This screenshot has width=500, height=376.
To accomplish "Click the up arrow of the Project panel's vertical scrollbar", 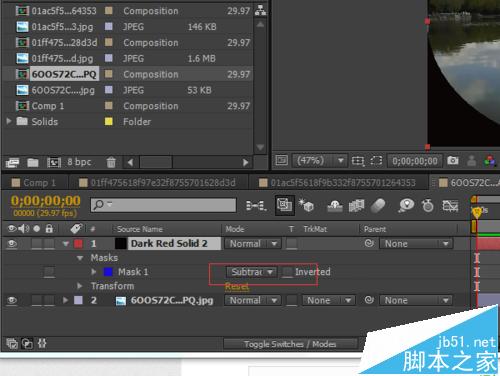I will (x=260, y=24).
